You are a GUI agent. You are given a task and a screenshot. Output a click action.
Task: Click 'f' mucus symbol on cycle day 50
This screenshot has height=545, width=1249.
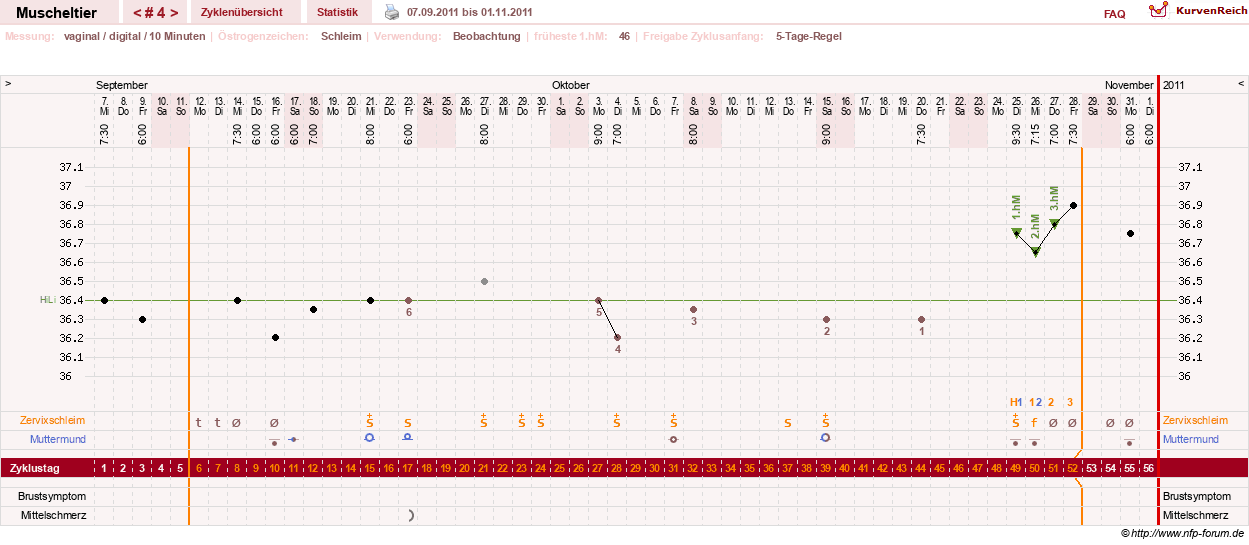pos(1035,423)
